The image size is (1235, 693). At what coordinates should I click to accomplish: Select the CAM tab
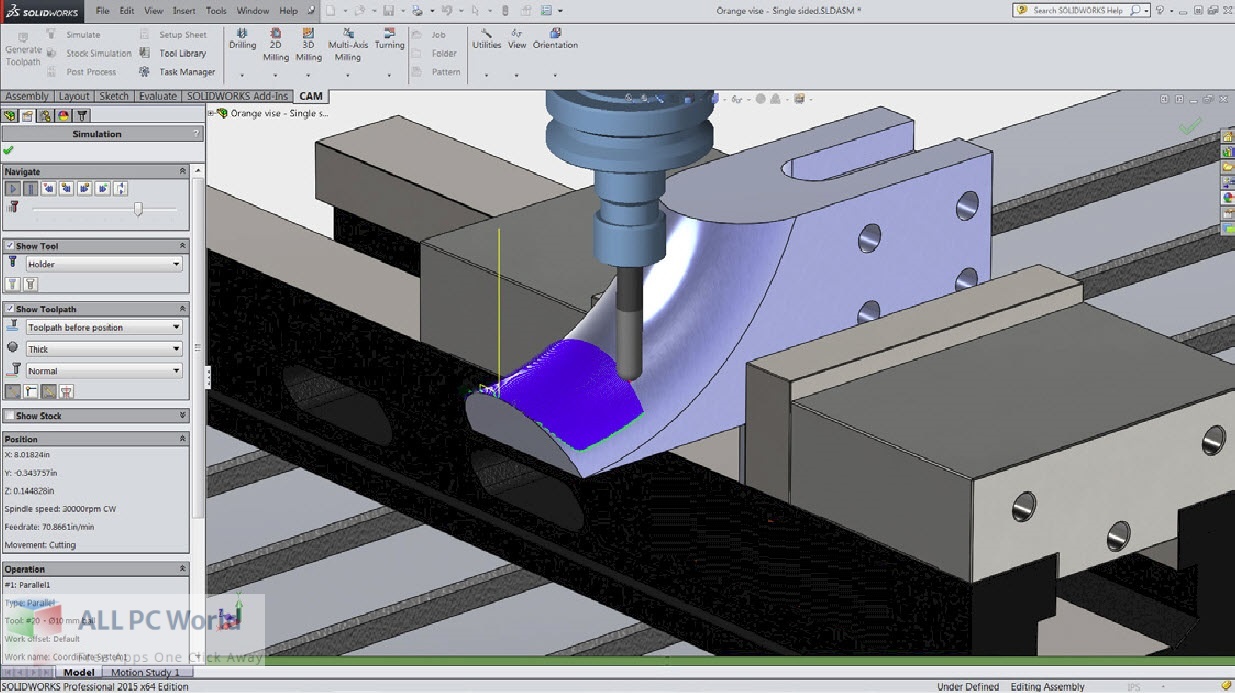pyautogui.click(x=311, y=96)
